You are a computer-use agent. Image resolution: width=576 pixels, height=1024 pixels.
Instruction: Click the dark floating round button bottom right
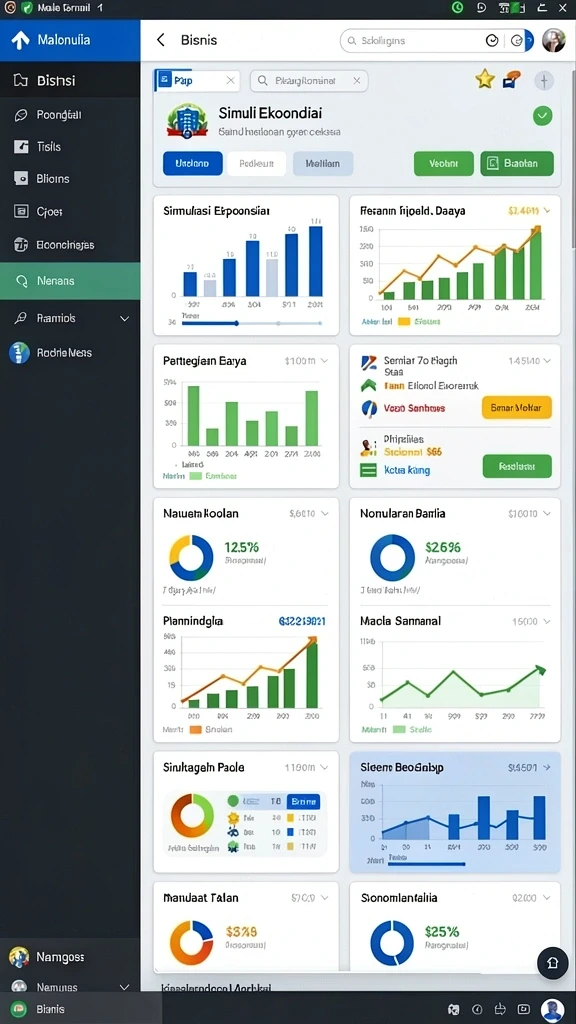[x=552, y=962]
